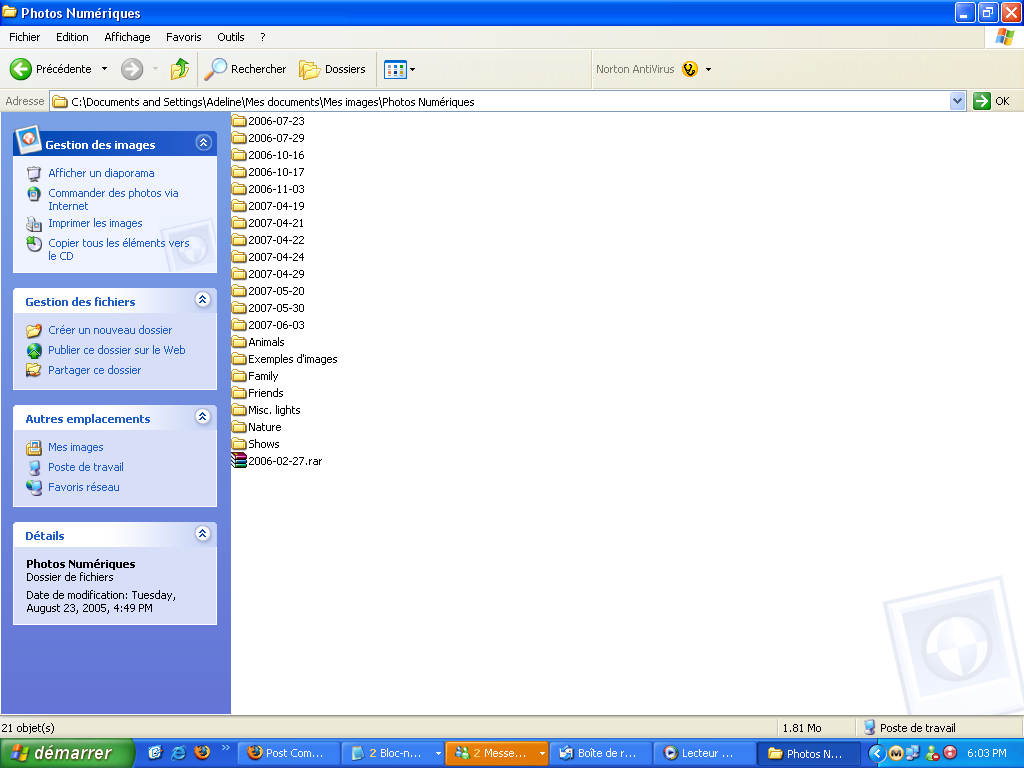Collapse the Détails panel
This screenshot has height=768, width=1024.
click(203, 534)
